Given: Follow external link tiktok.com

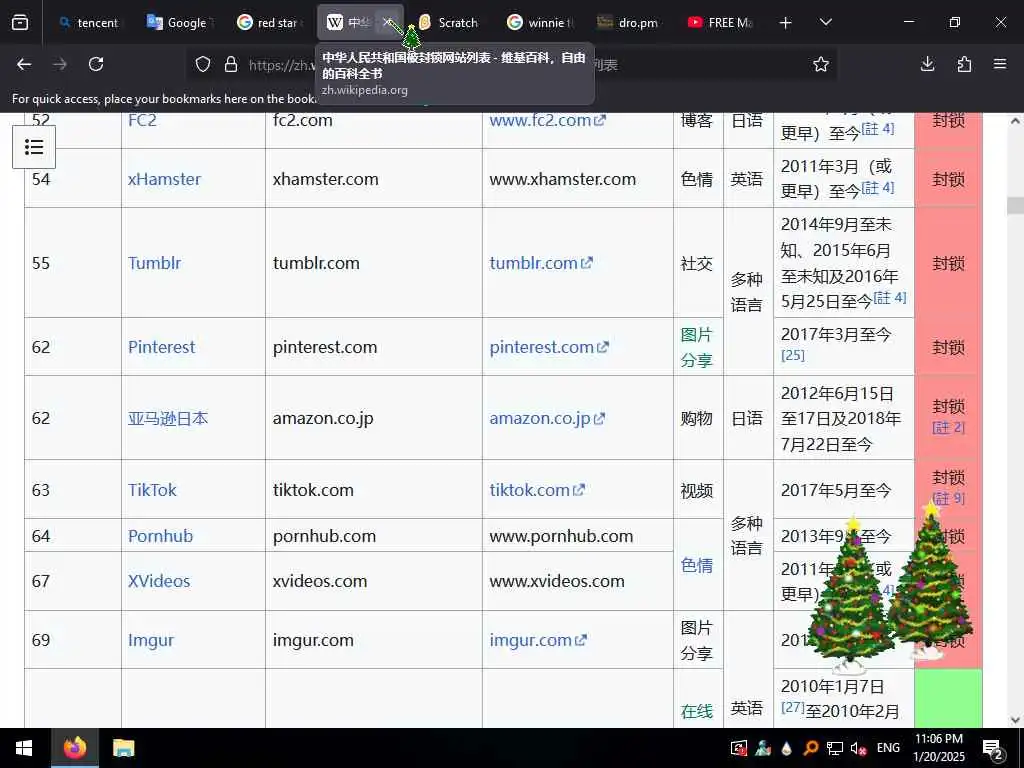Looking at the screenshot, I should coord(537,490).
